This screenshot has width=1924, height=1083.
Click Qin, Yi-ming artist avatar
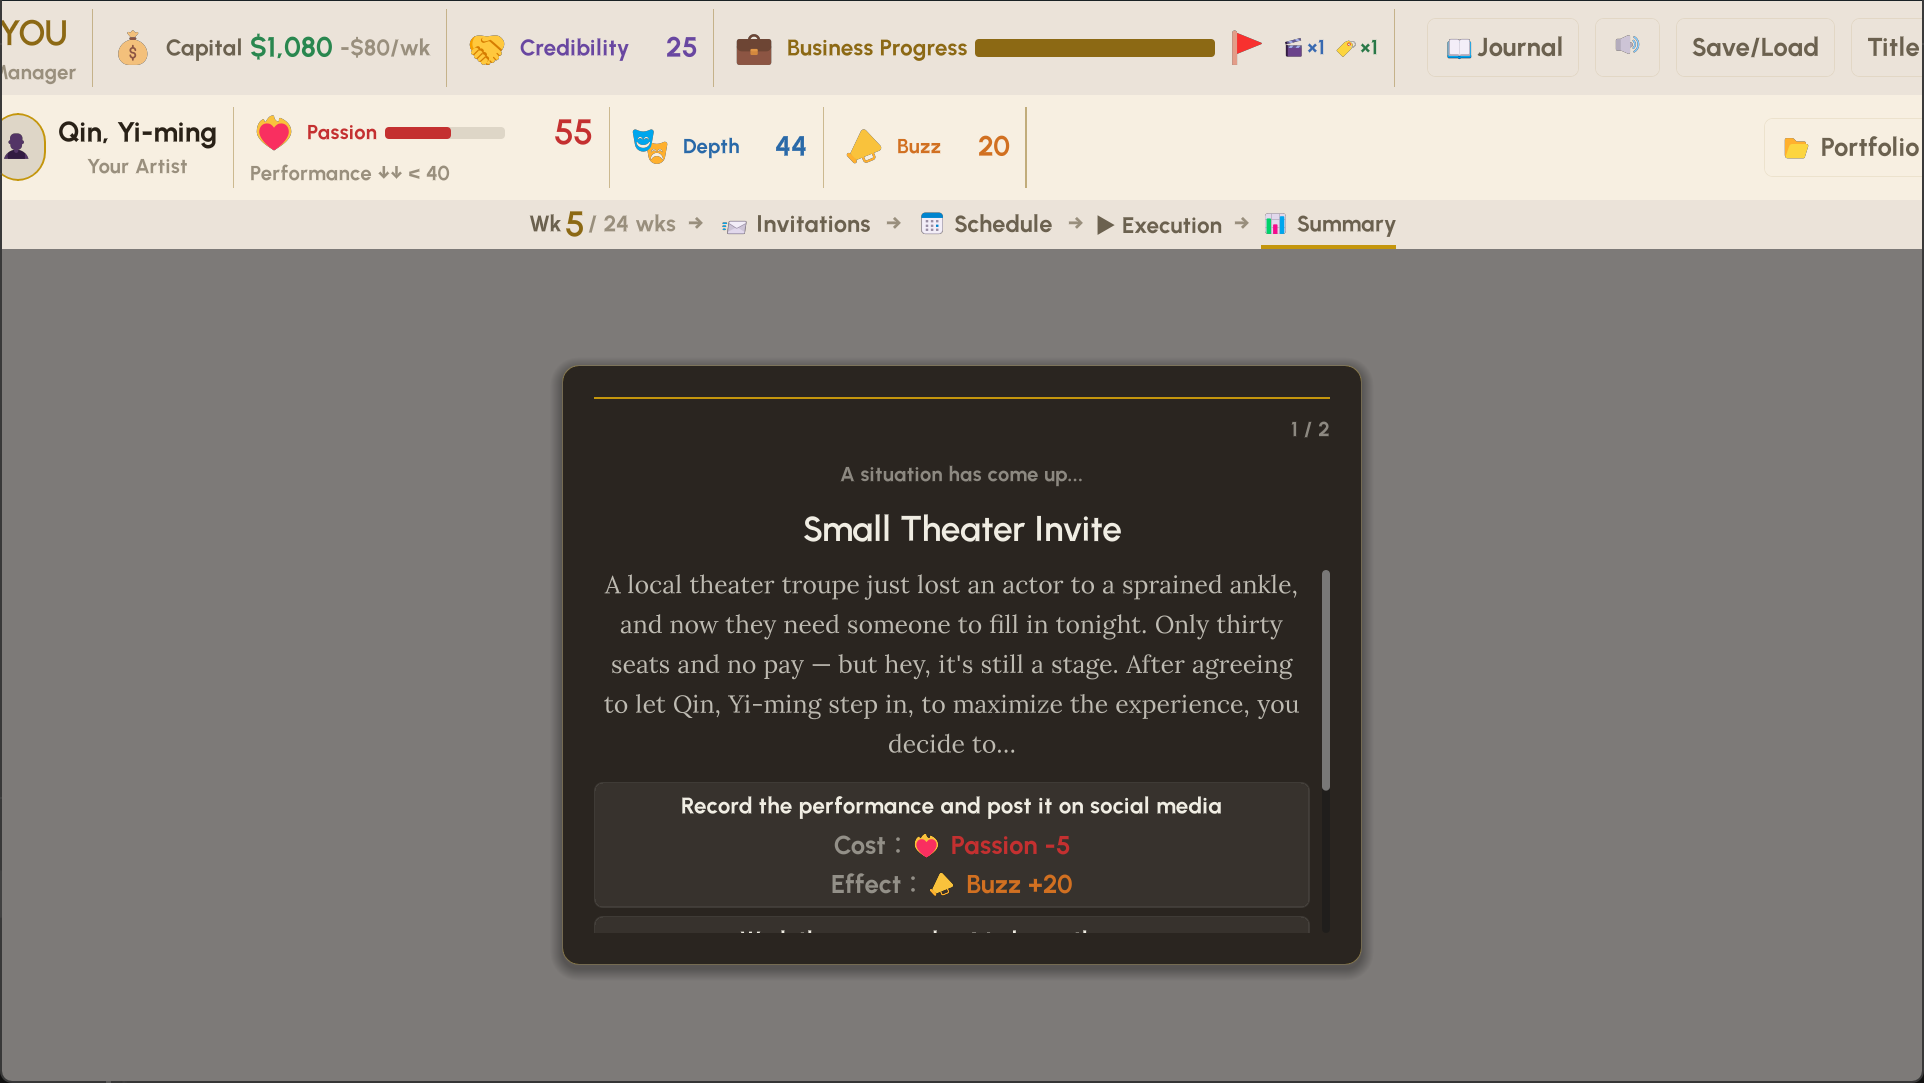pos(20,147)
